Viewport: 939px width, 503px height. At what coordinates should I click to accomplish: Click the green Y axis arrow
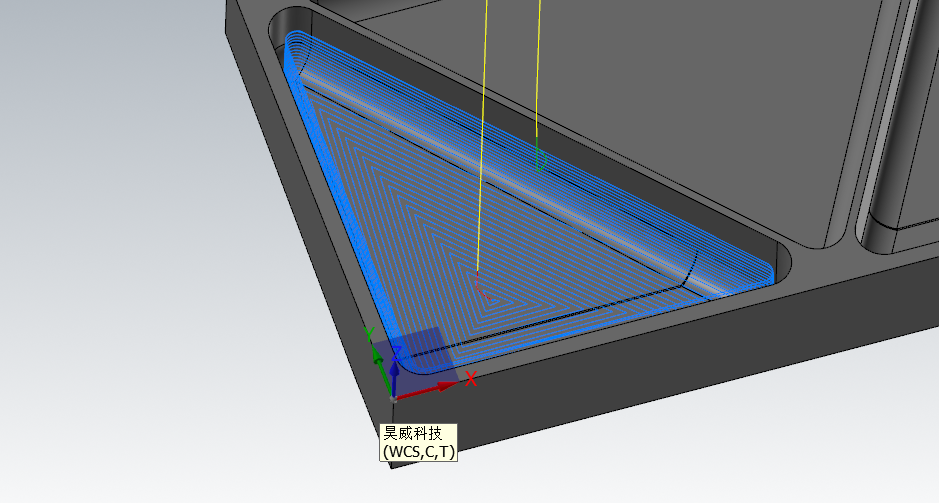[x=380, y=370]
